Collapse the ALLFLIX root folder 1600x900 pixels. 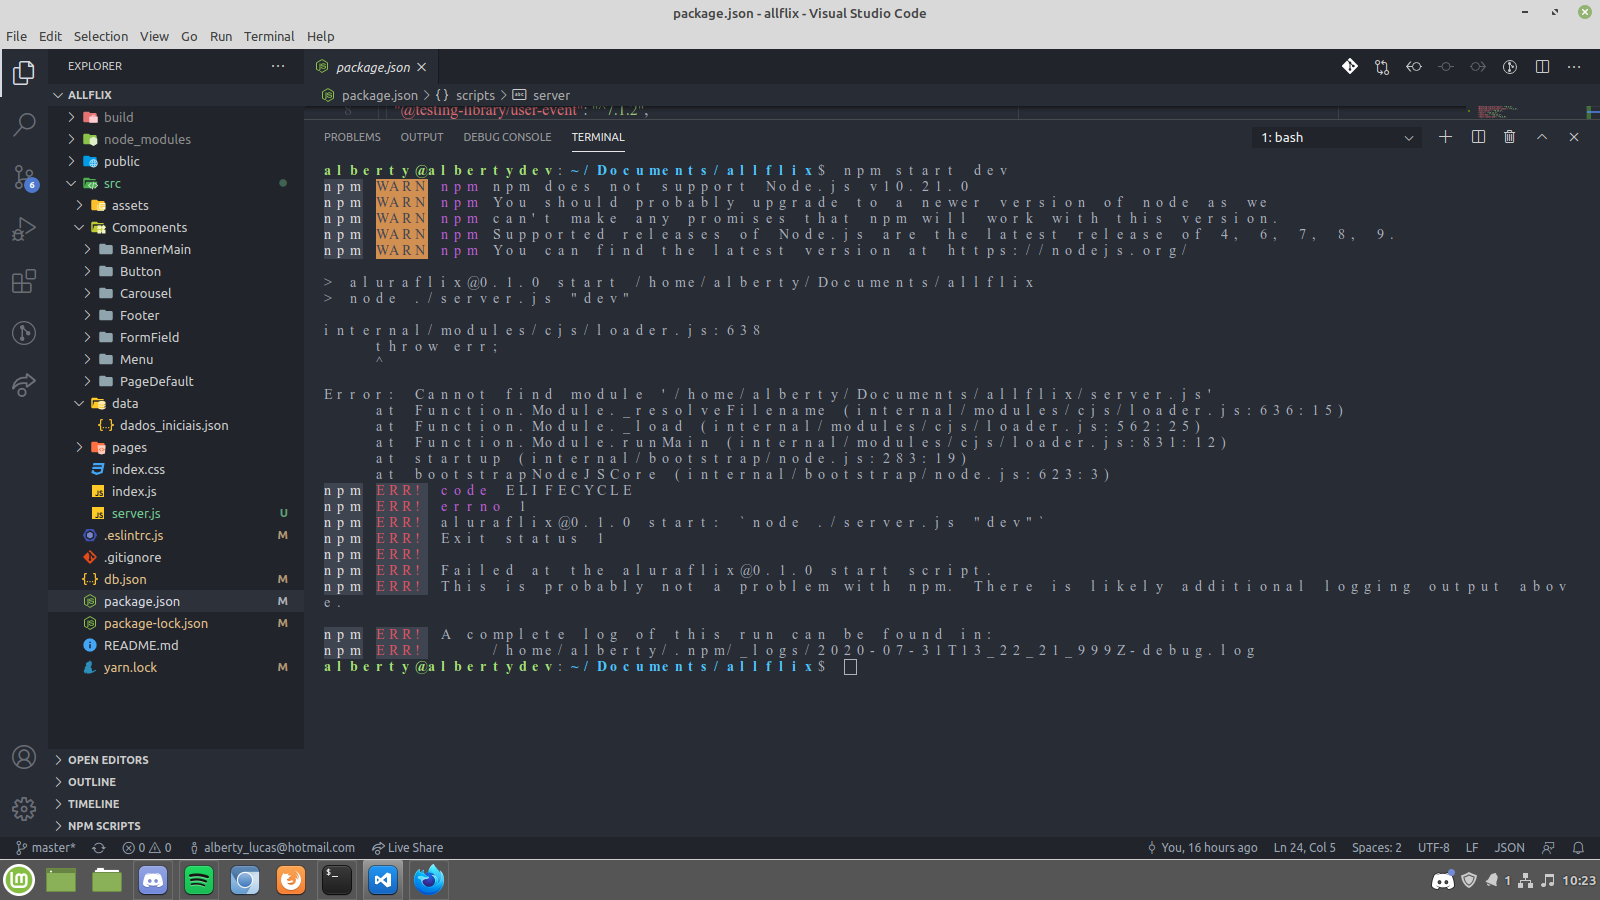(176, 95)
